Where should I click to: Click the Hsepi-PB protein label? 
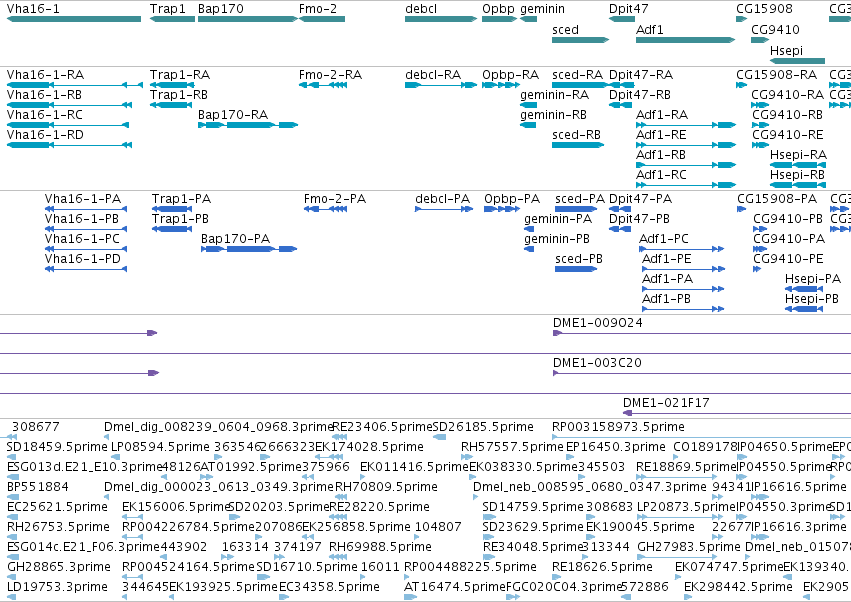(x=811, y=299)
